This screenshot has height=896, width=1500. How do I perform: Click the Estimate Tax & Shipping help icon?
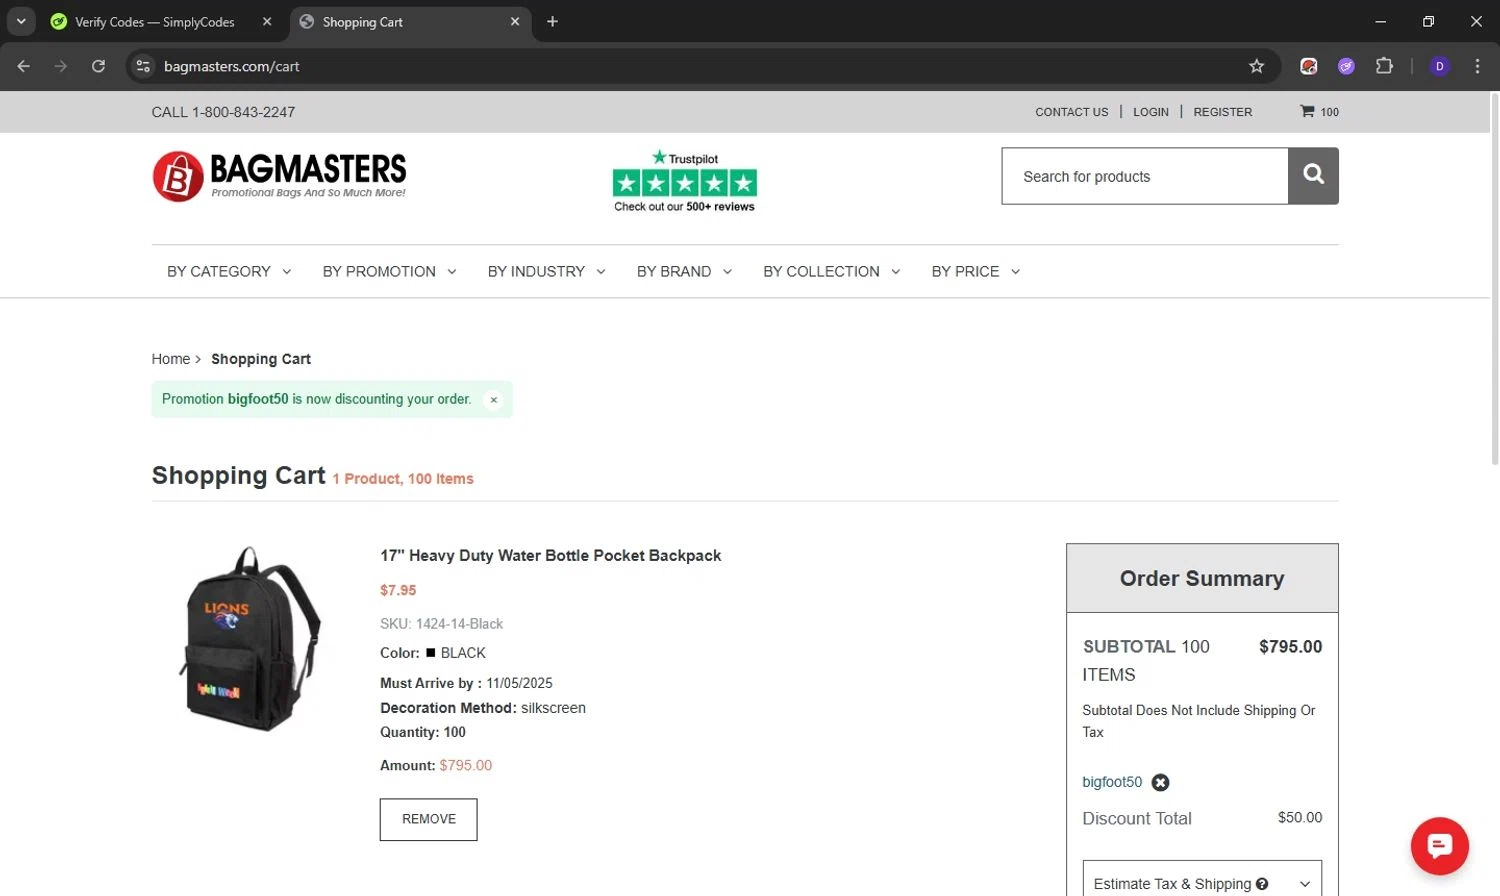coord(1262,883)
